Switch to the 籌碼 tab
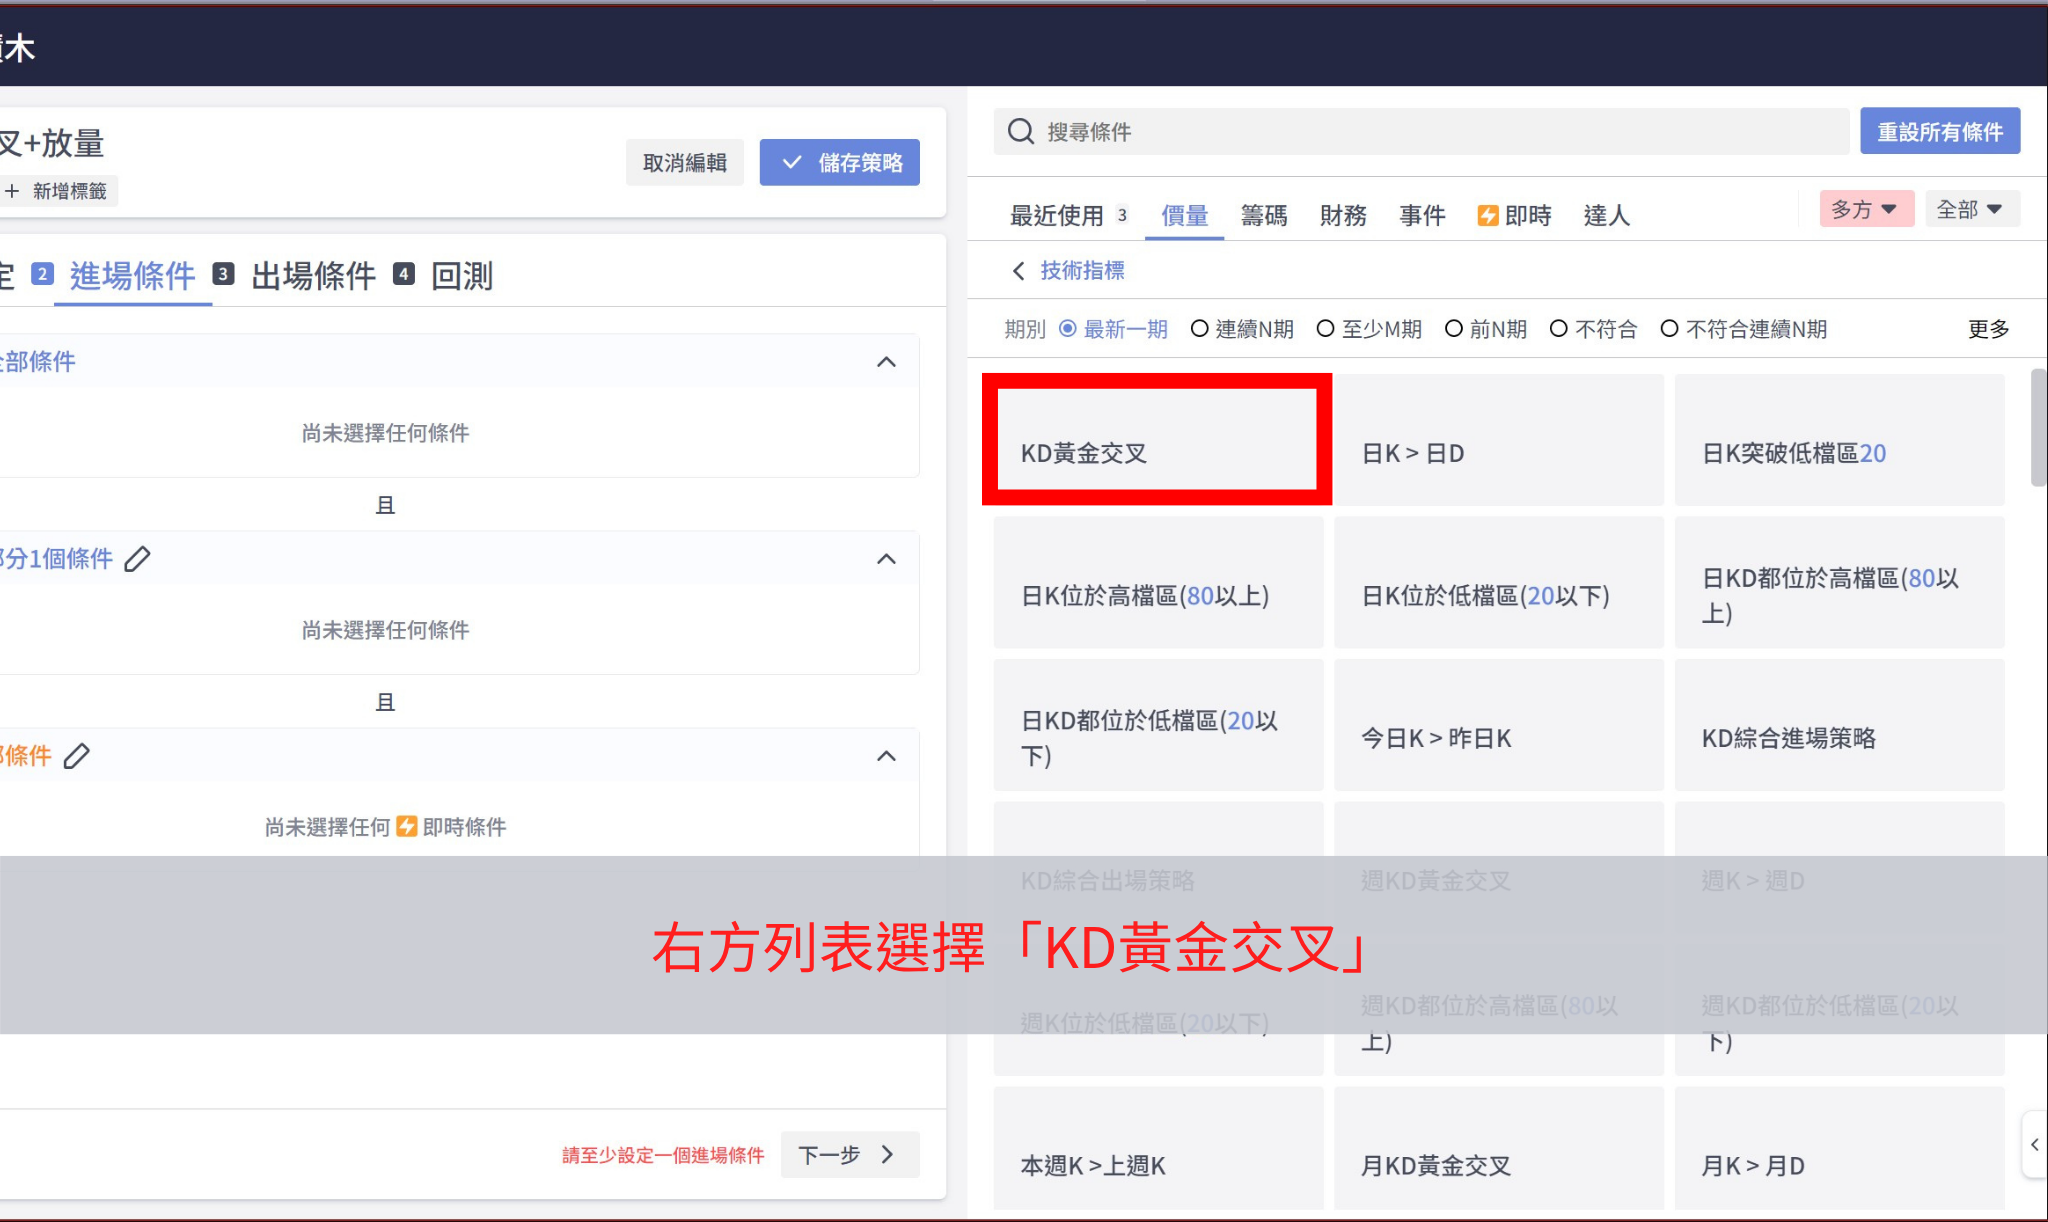 [x=1263, y=216]
